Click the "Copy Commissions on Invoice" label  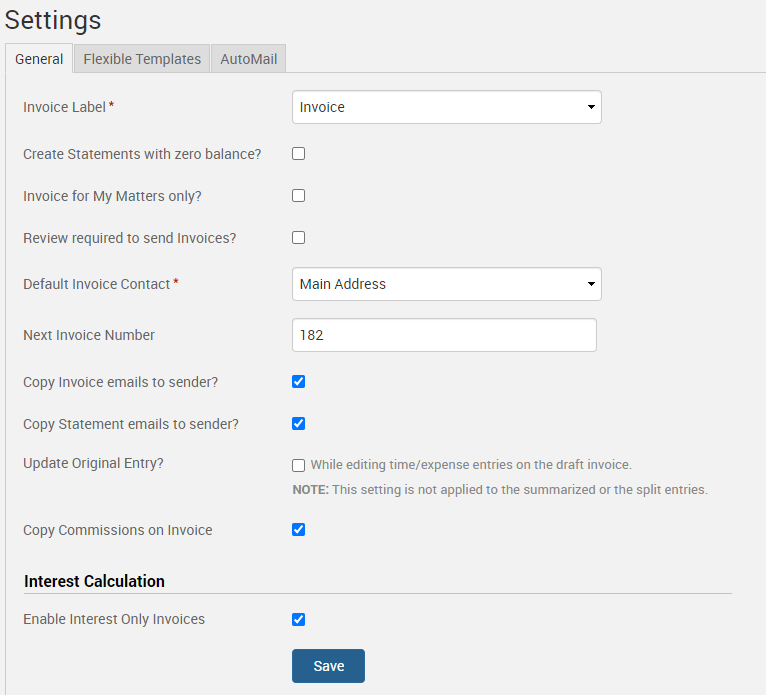pyautogui.click(x=118, y=530)
